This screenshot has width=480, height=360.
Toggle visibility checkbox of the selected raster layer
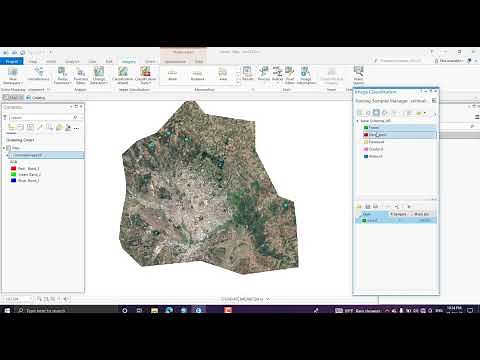pos(11,155)
